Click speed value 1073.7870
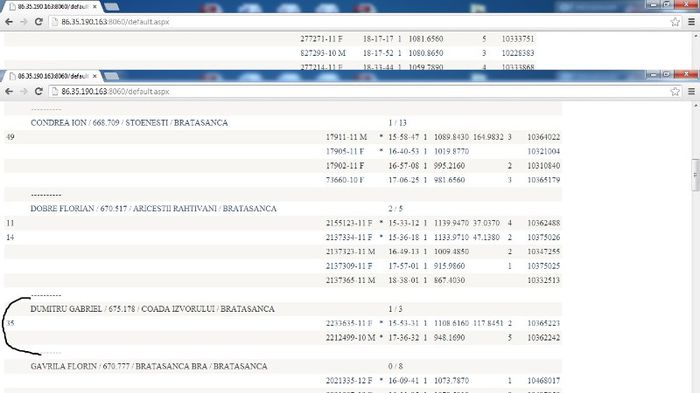The height and width of the screenshot is (393, 700). coord(451,380)
